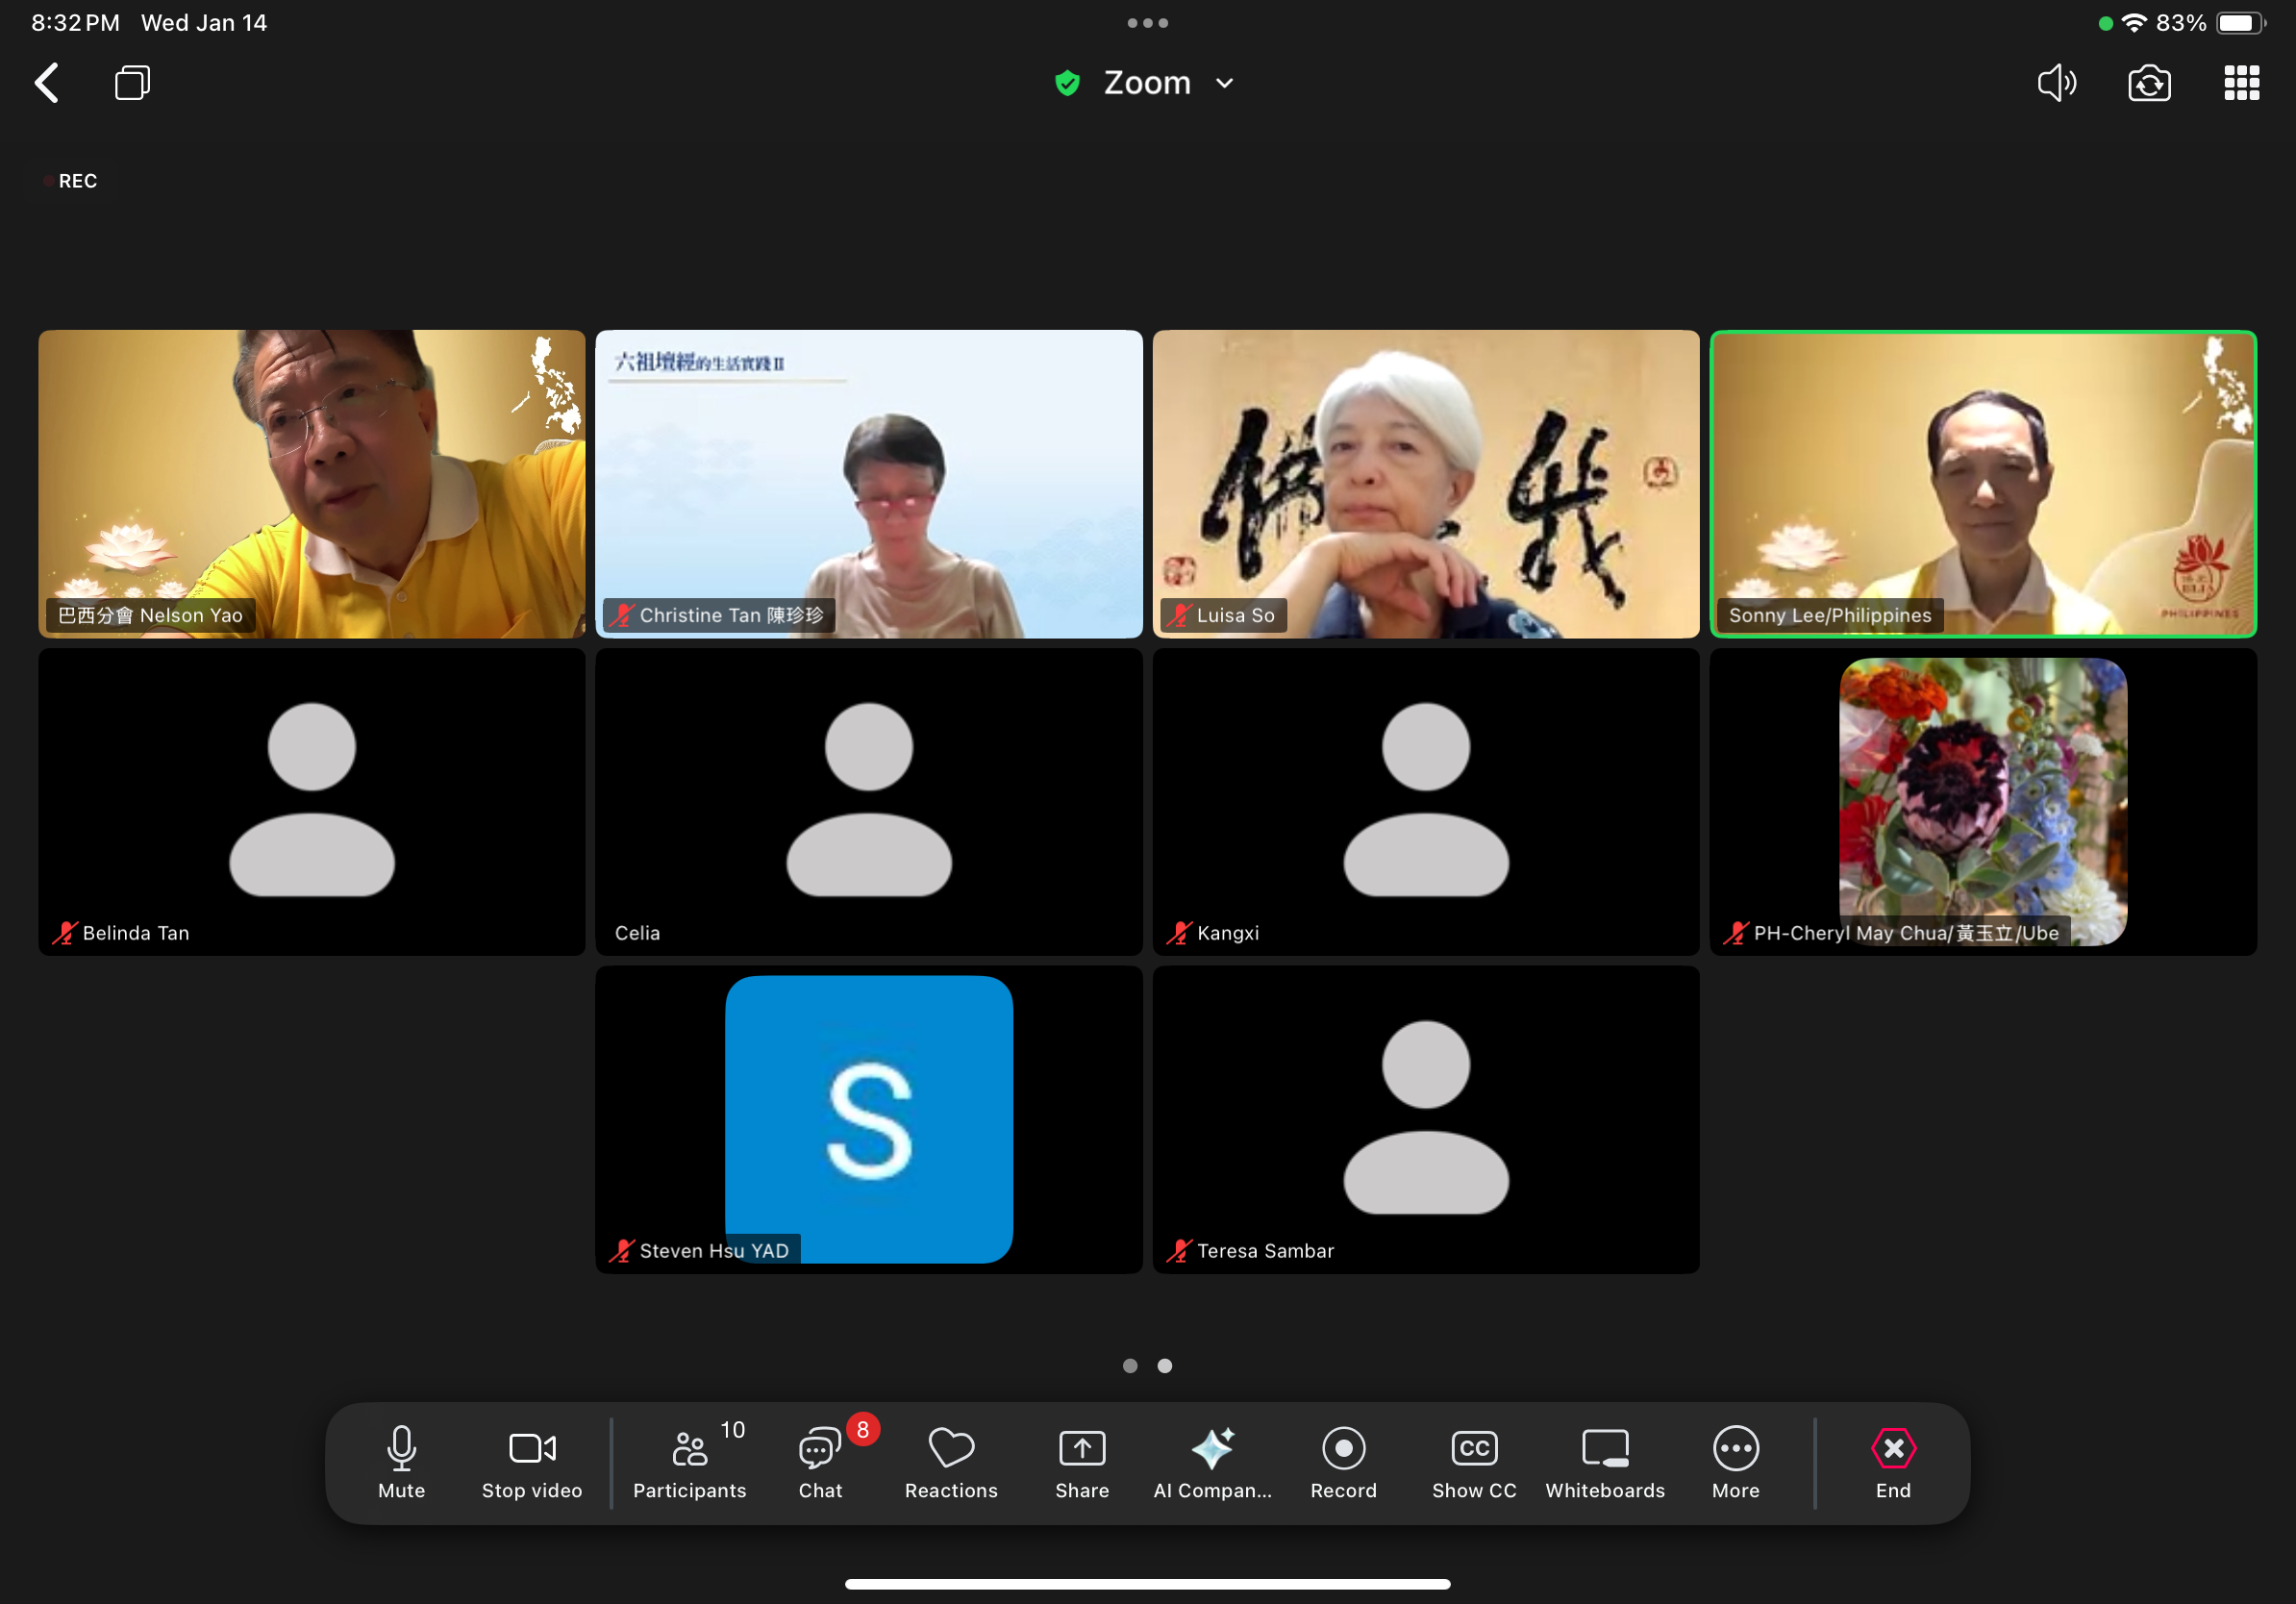Switch camera with the flip icon
The height and width of the screenshot is (1604, 2296).
pos(2149,83)
